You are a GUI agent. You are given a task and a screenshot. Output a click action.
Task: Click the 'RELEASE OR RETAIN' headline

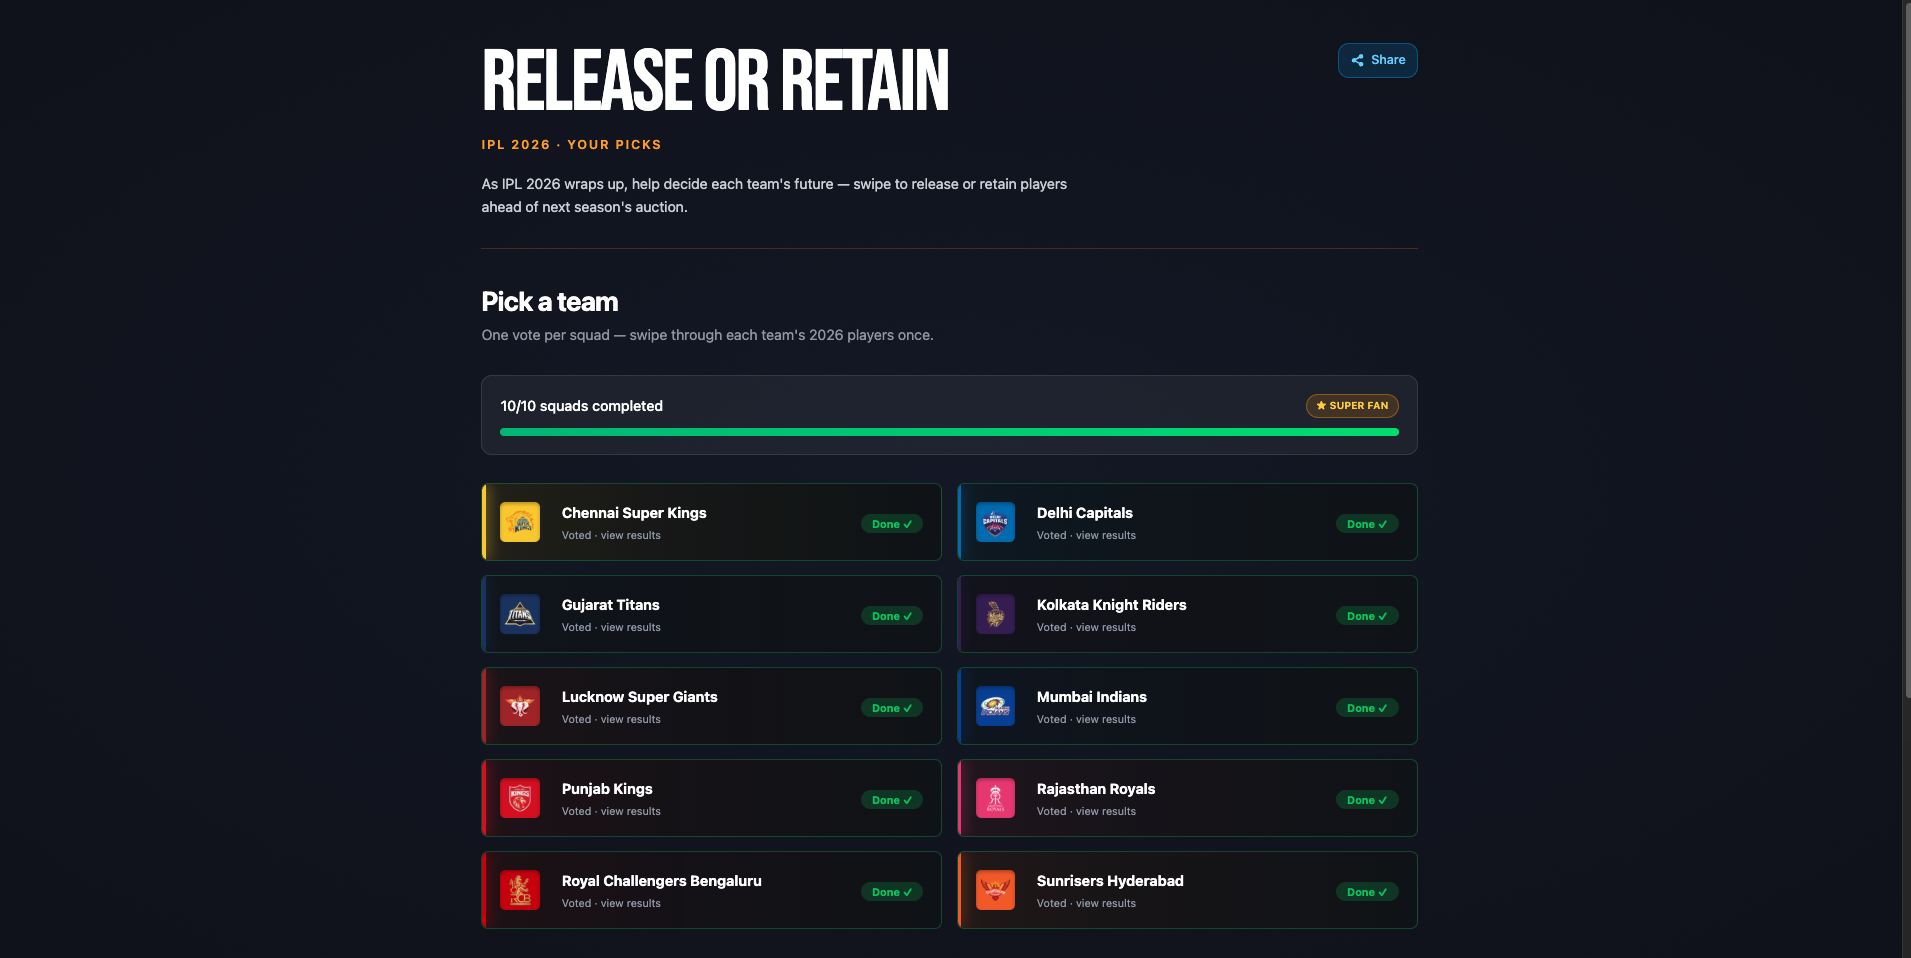point(715,80)
